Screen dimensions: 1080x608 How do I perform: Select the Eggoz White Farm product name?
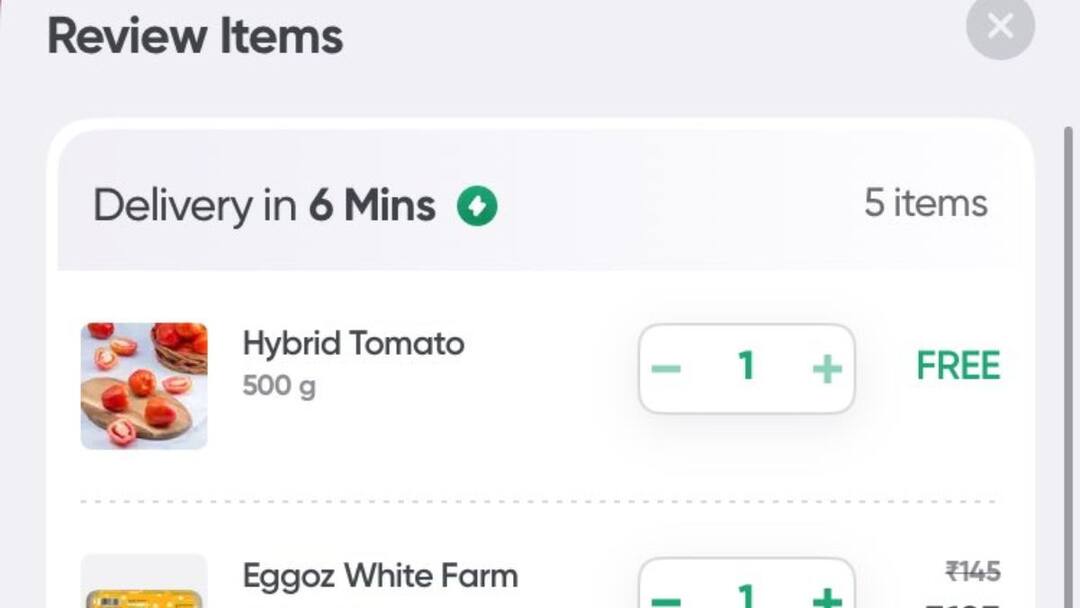[380, 576]
